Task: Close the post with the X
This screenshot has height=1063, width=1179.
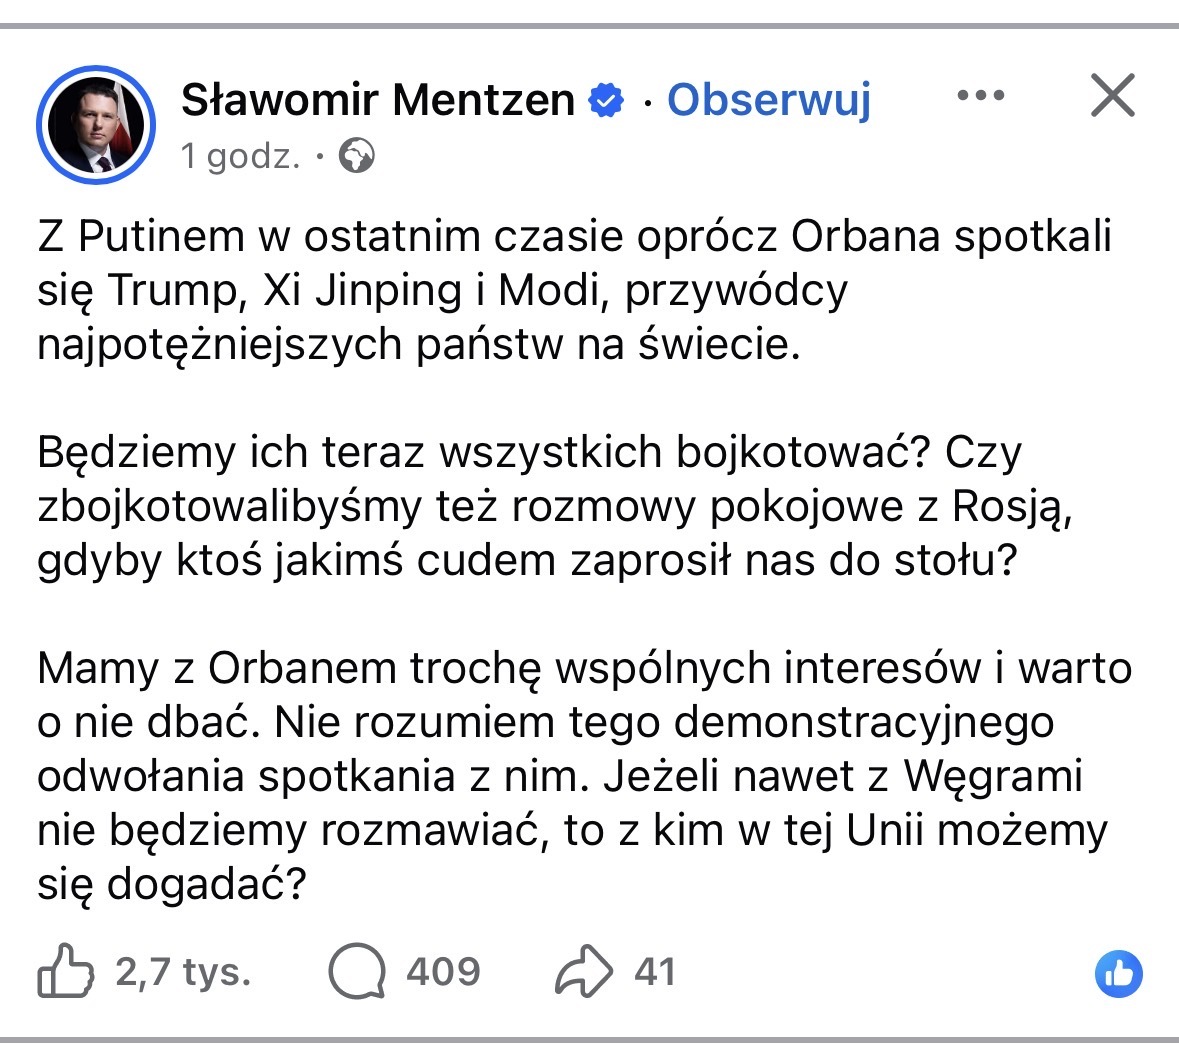Action: coord(1112,96)
